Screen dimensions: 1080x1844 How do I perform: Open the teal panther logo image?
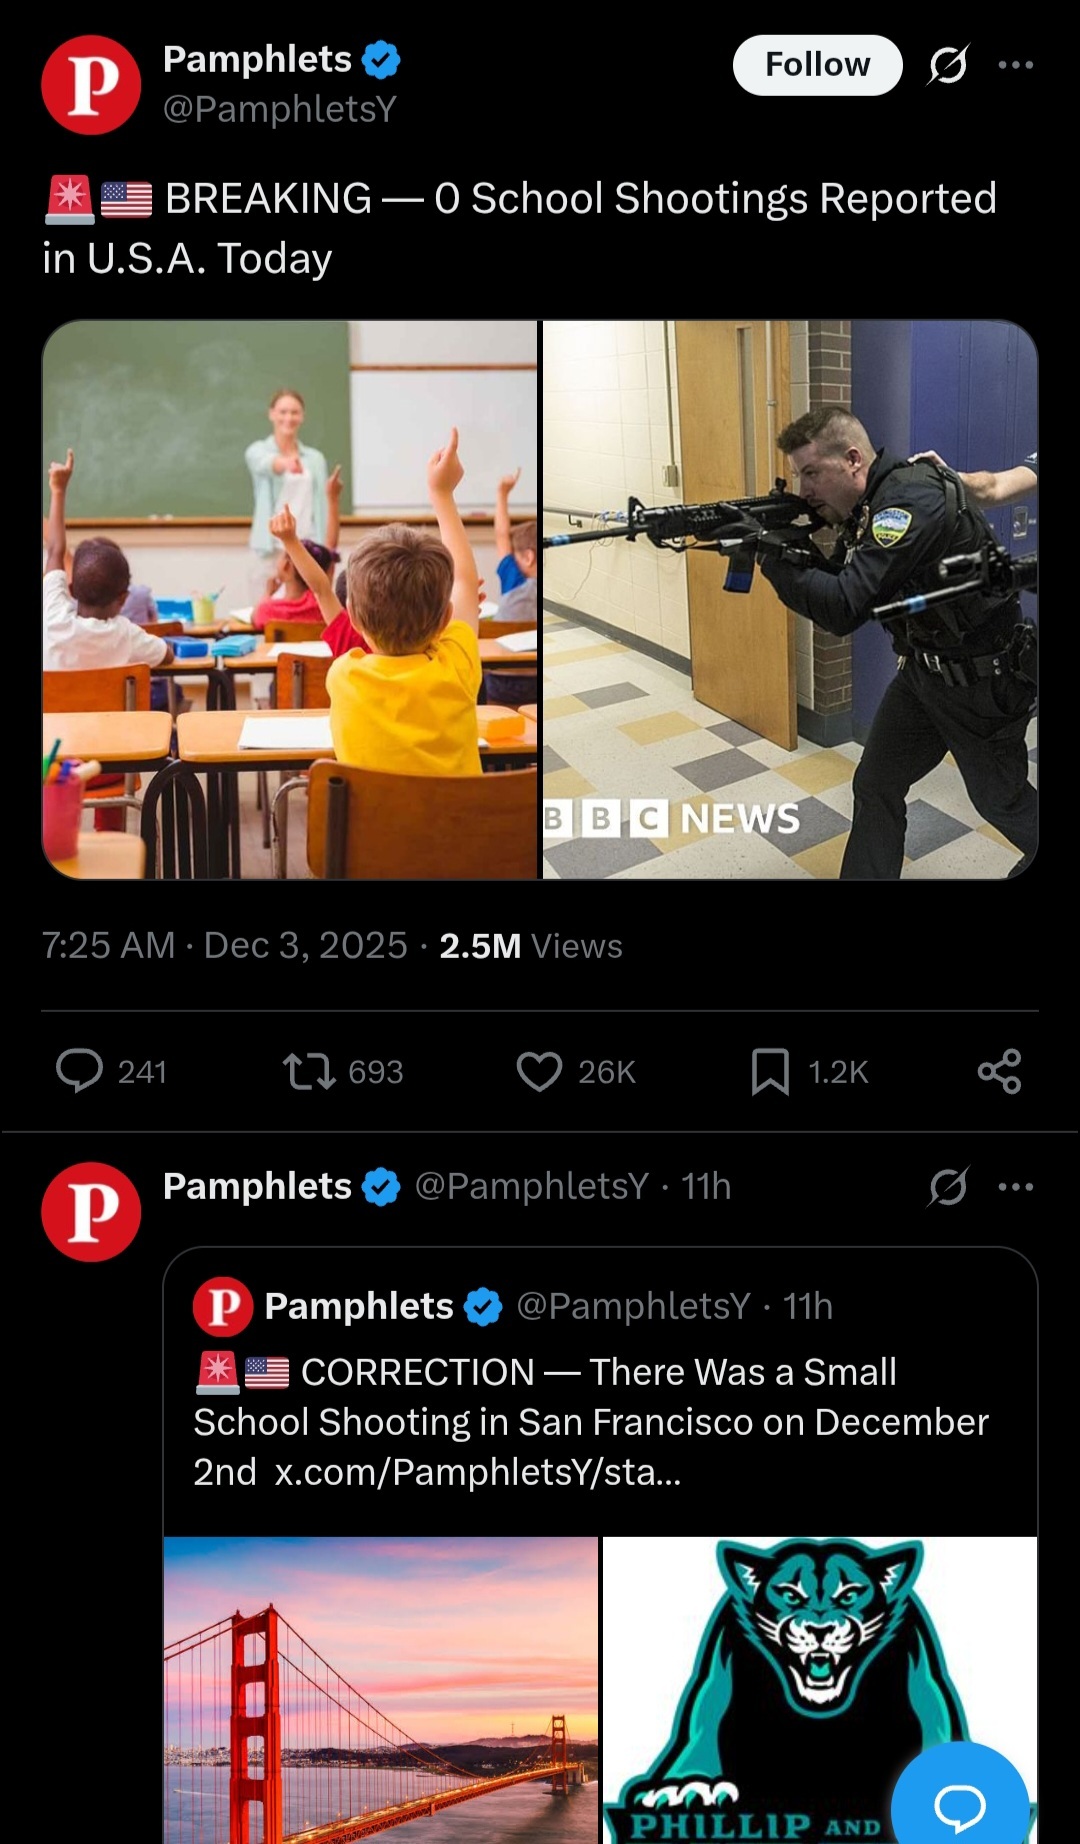[820, 1690]
